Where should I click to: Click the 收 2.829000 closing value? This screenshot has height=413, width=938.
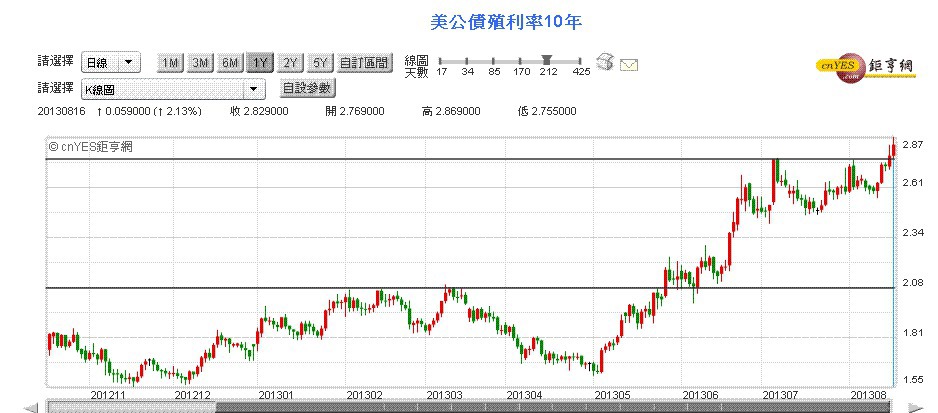pos(259,111)
